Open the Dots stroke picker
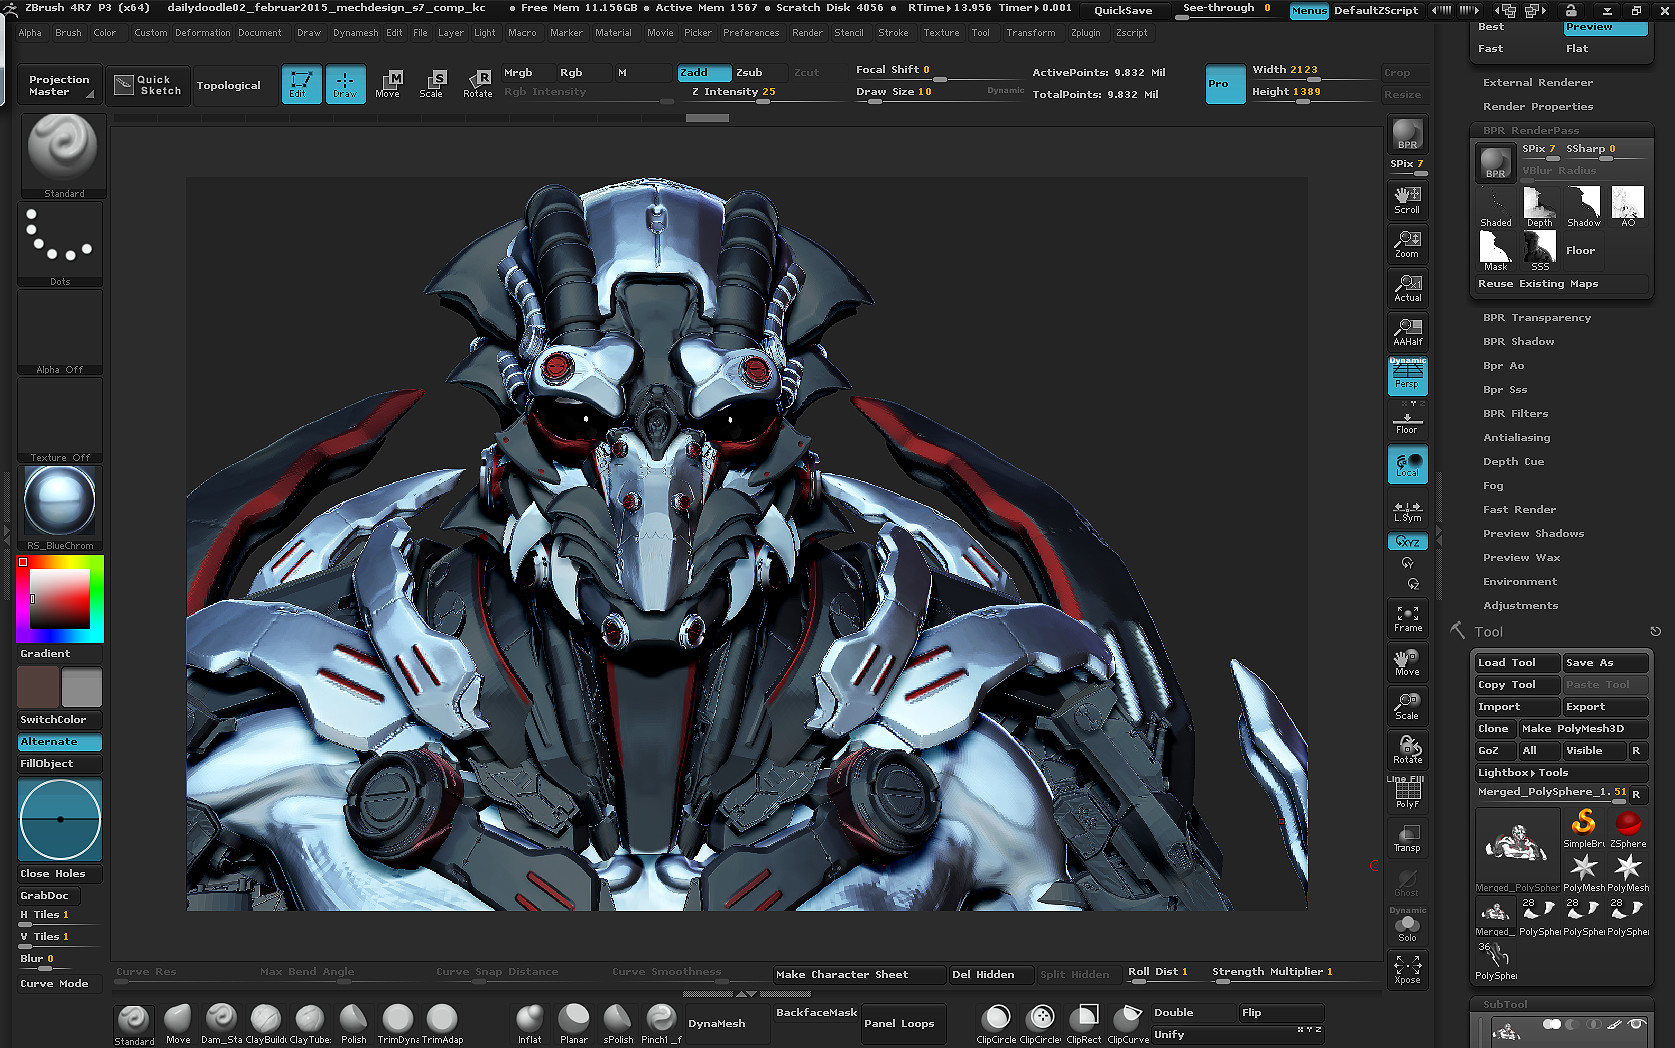The height and width of the screenshot is (1048, 1675). coord(60,243)
